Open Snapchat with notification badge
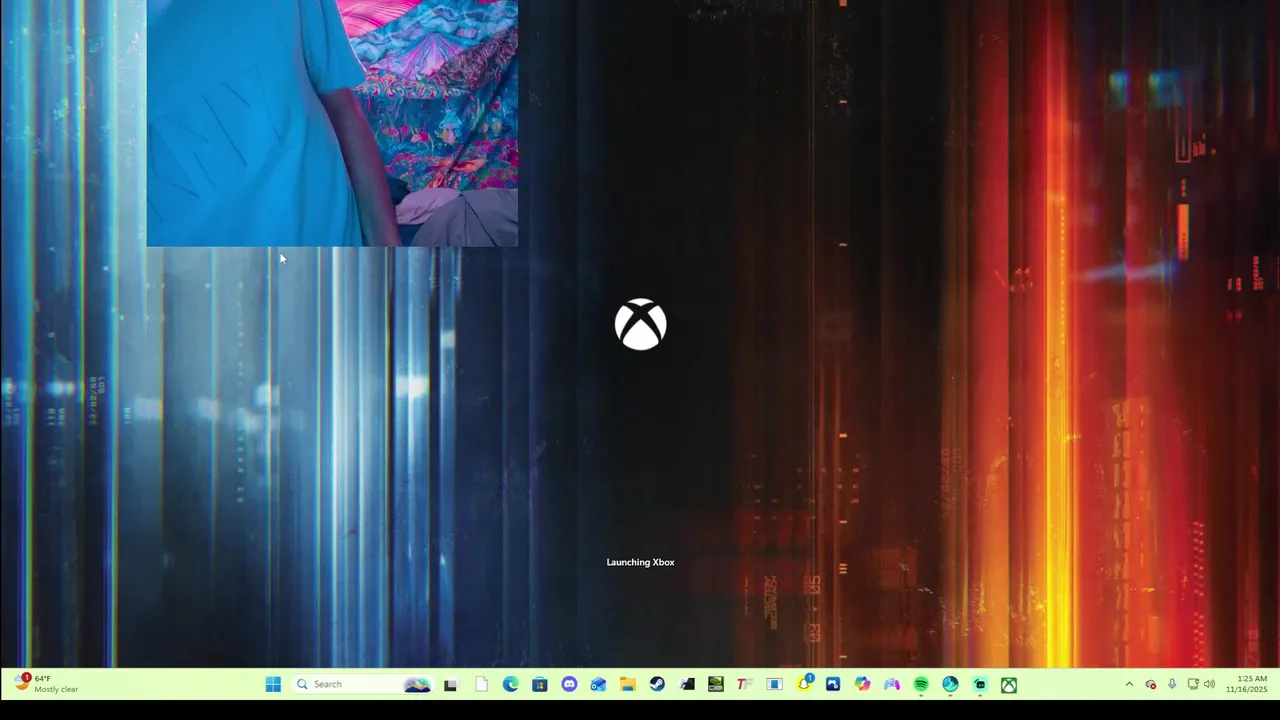1280x720 pixels. pyautogui.click(x=804, y=685)
